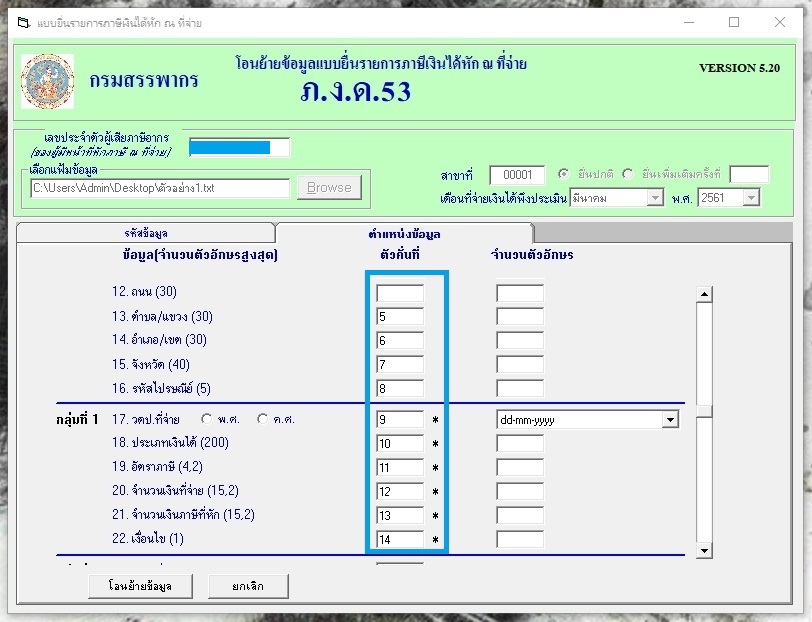Screen dimensions: 812x622
Task: Focus the taxpayer ID number field
Action: (x=239, y=148)
